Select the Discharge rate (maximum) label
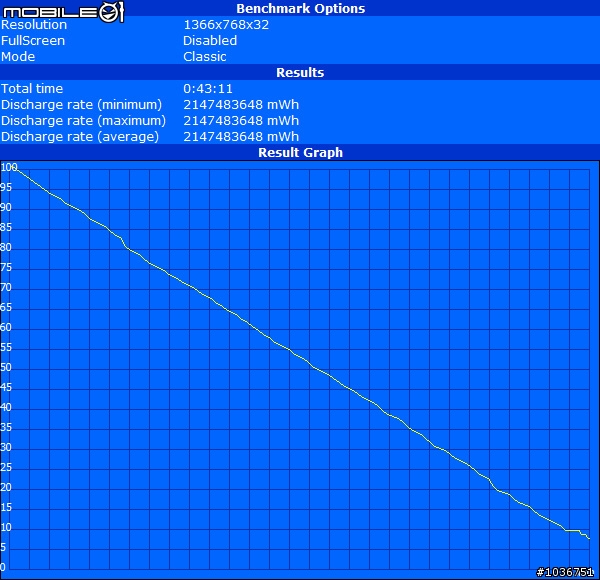Viewport: 600px width, 580px height. pyautogui.click(x=83, y=121)
